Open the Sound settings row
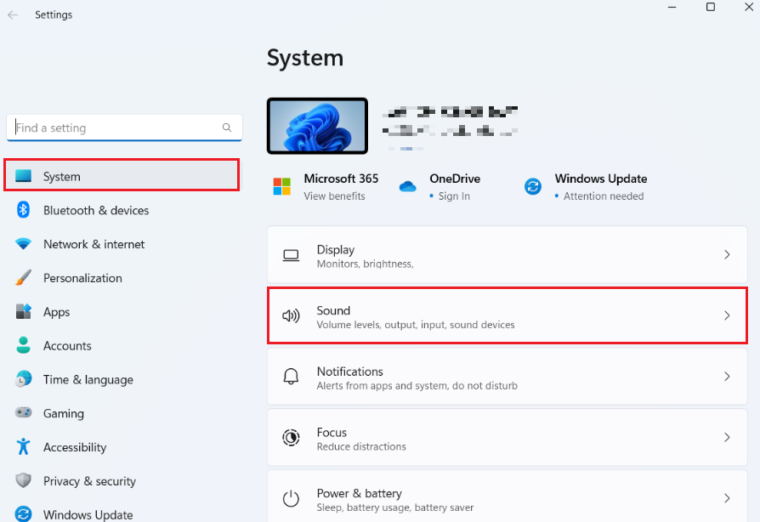The image size is (760, 522). (x=507, y=316)
